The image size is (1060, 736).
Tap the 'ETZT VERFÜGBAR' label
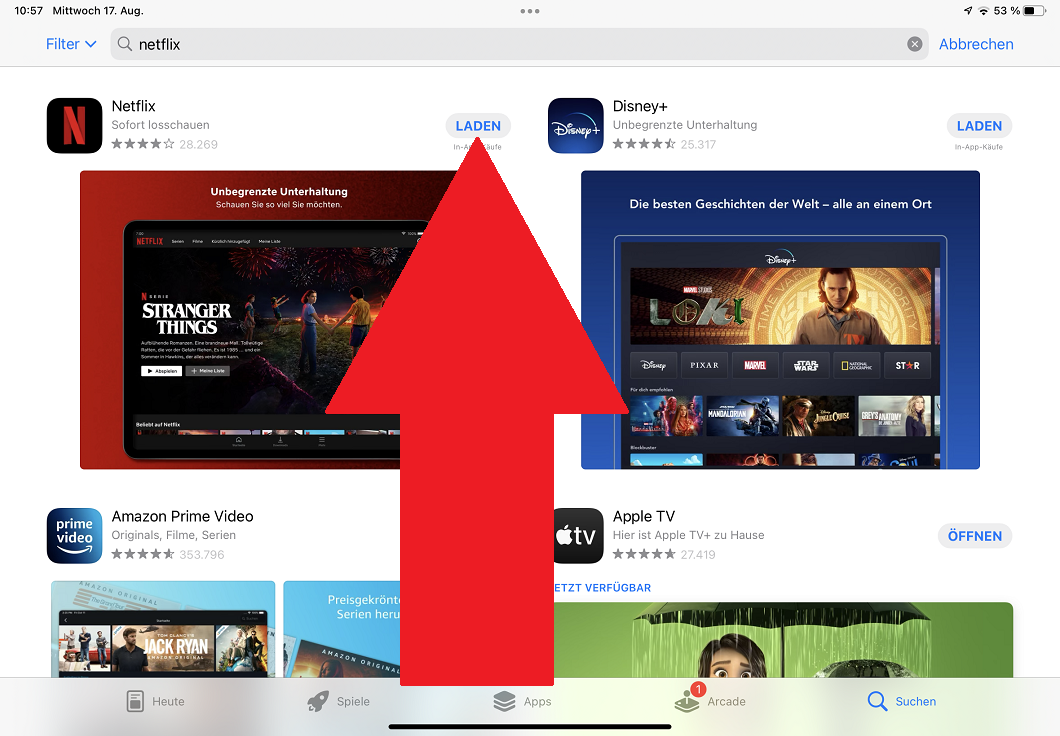point(602,588)
